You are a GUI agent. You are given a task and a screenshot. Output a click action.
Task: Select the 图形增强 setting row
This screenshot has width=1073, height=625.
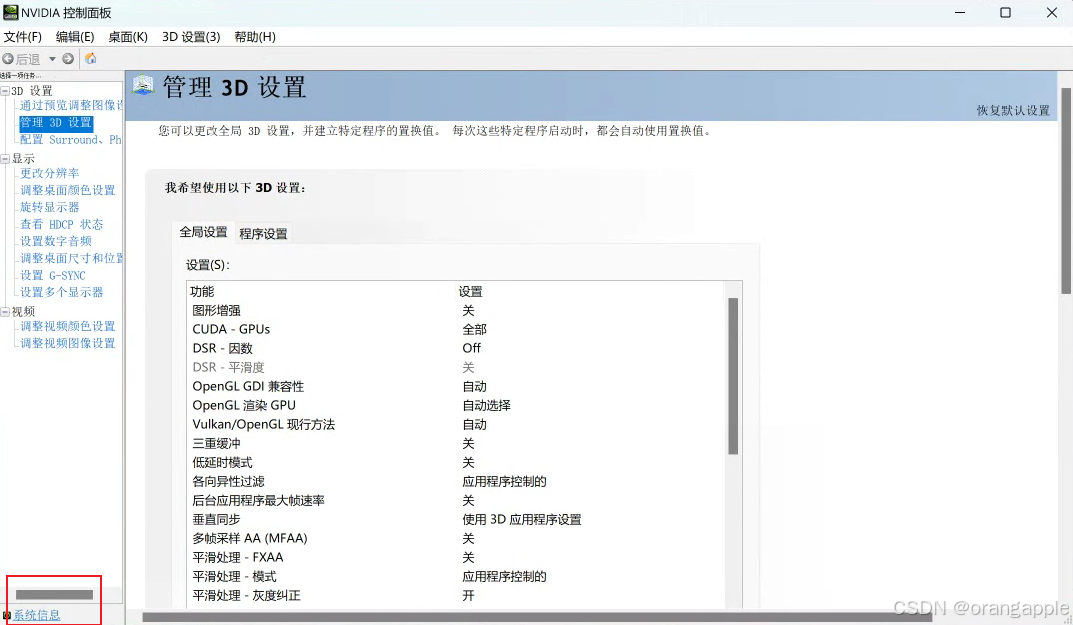click(x=455, y=311)
